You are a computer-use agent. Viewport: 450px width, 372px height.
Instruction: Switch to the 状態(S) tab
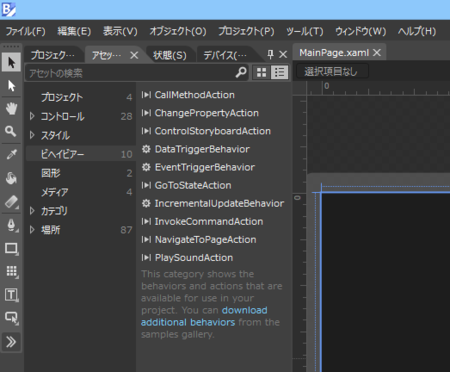[170, 55]
